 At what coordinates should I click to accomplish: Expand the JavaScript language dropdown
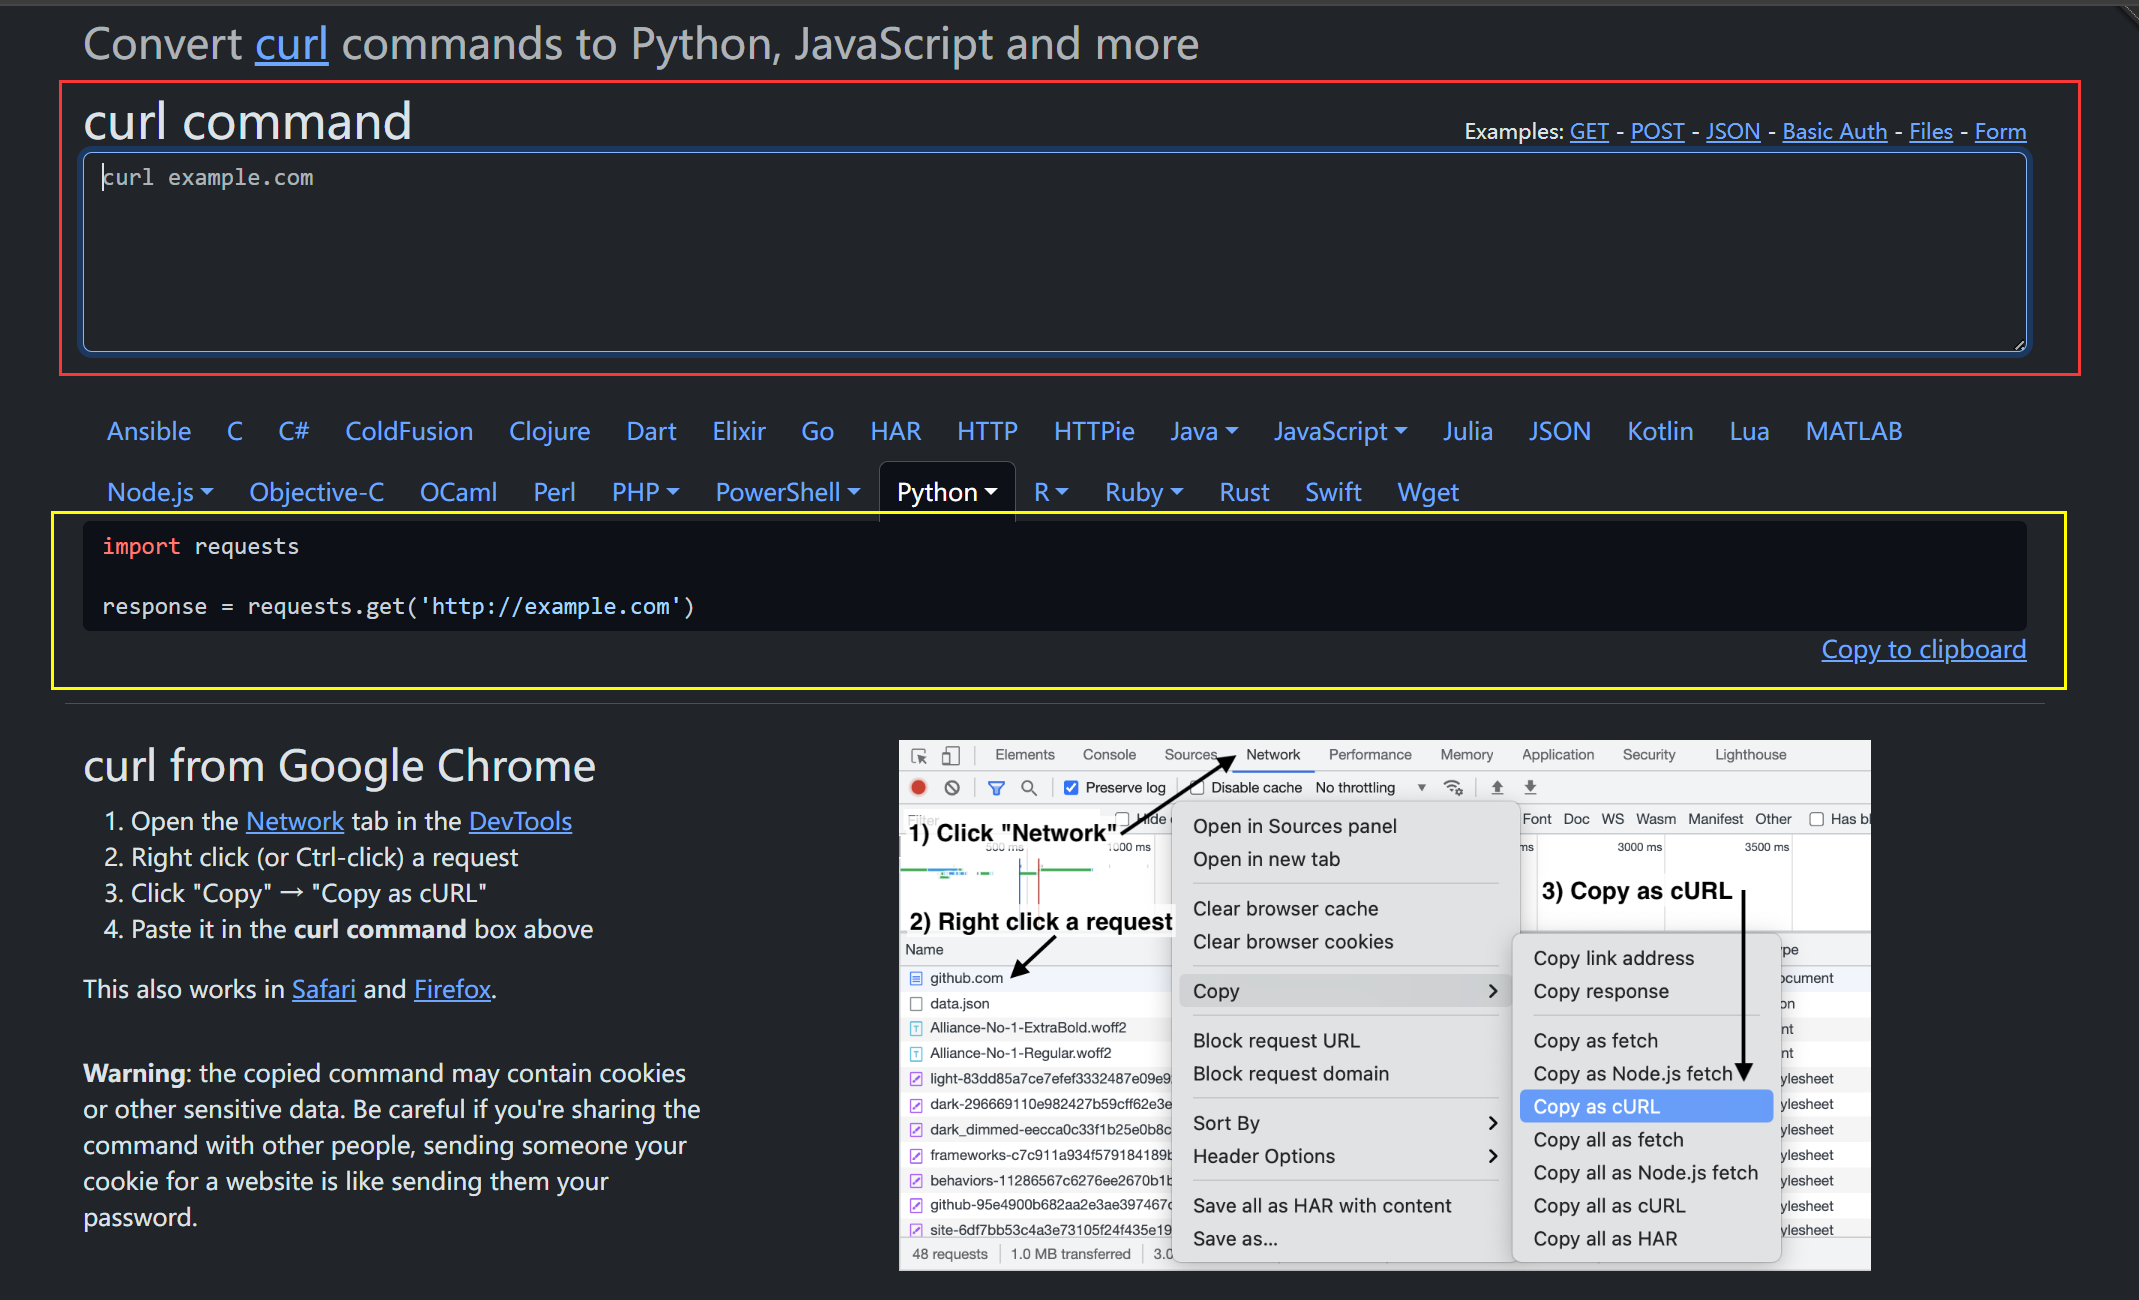pyautogui.click(x=1340, y=431)
